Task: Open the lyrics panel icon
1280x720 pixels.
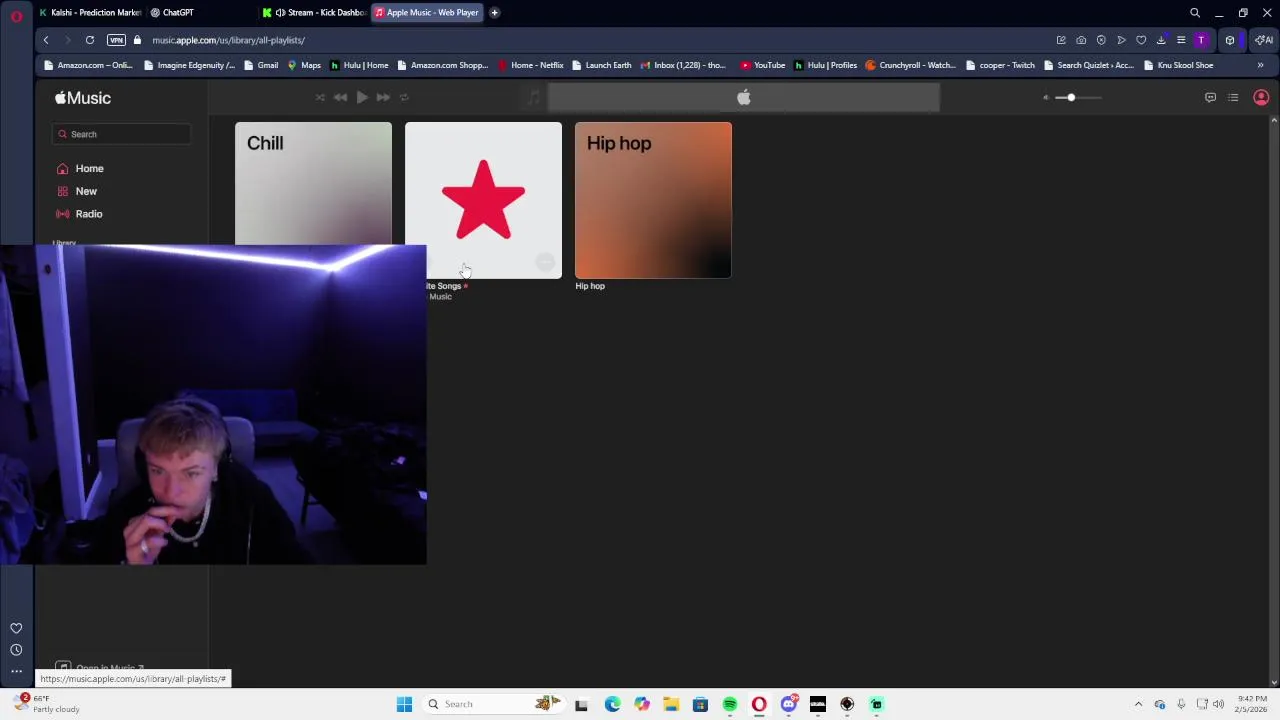Action: [1210, 98]
